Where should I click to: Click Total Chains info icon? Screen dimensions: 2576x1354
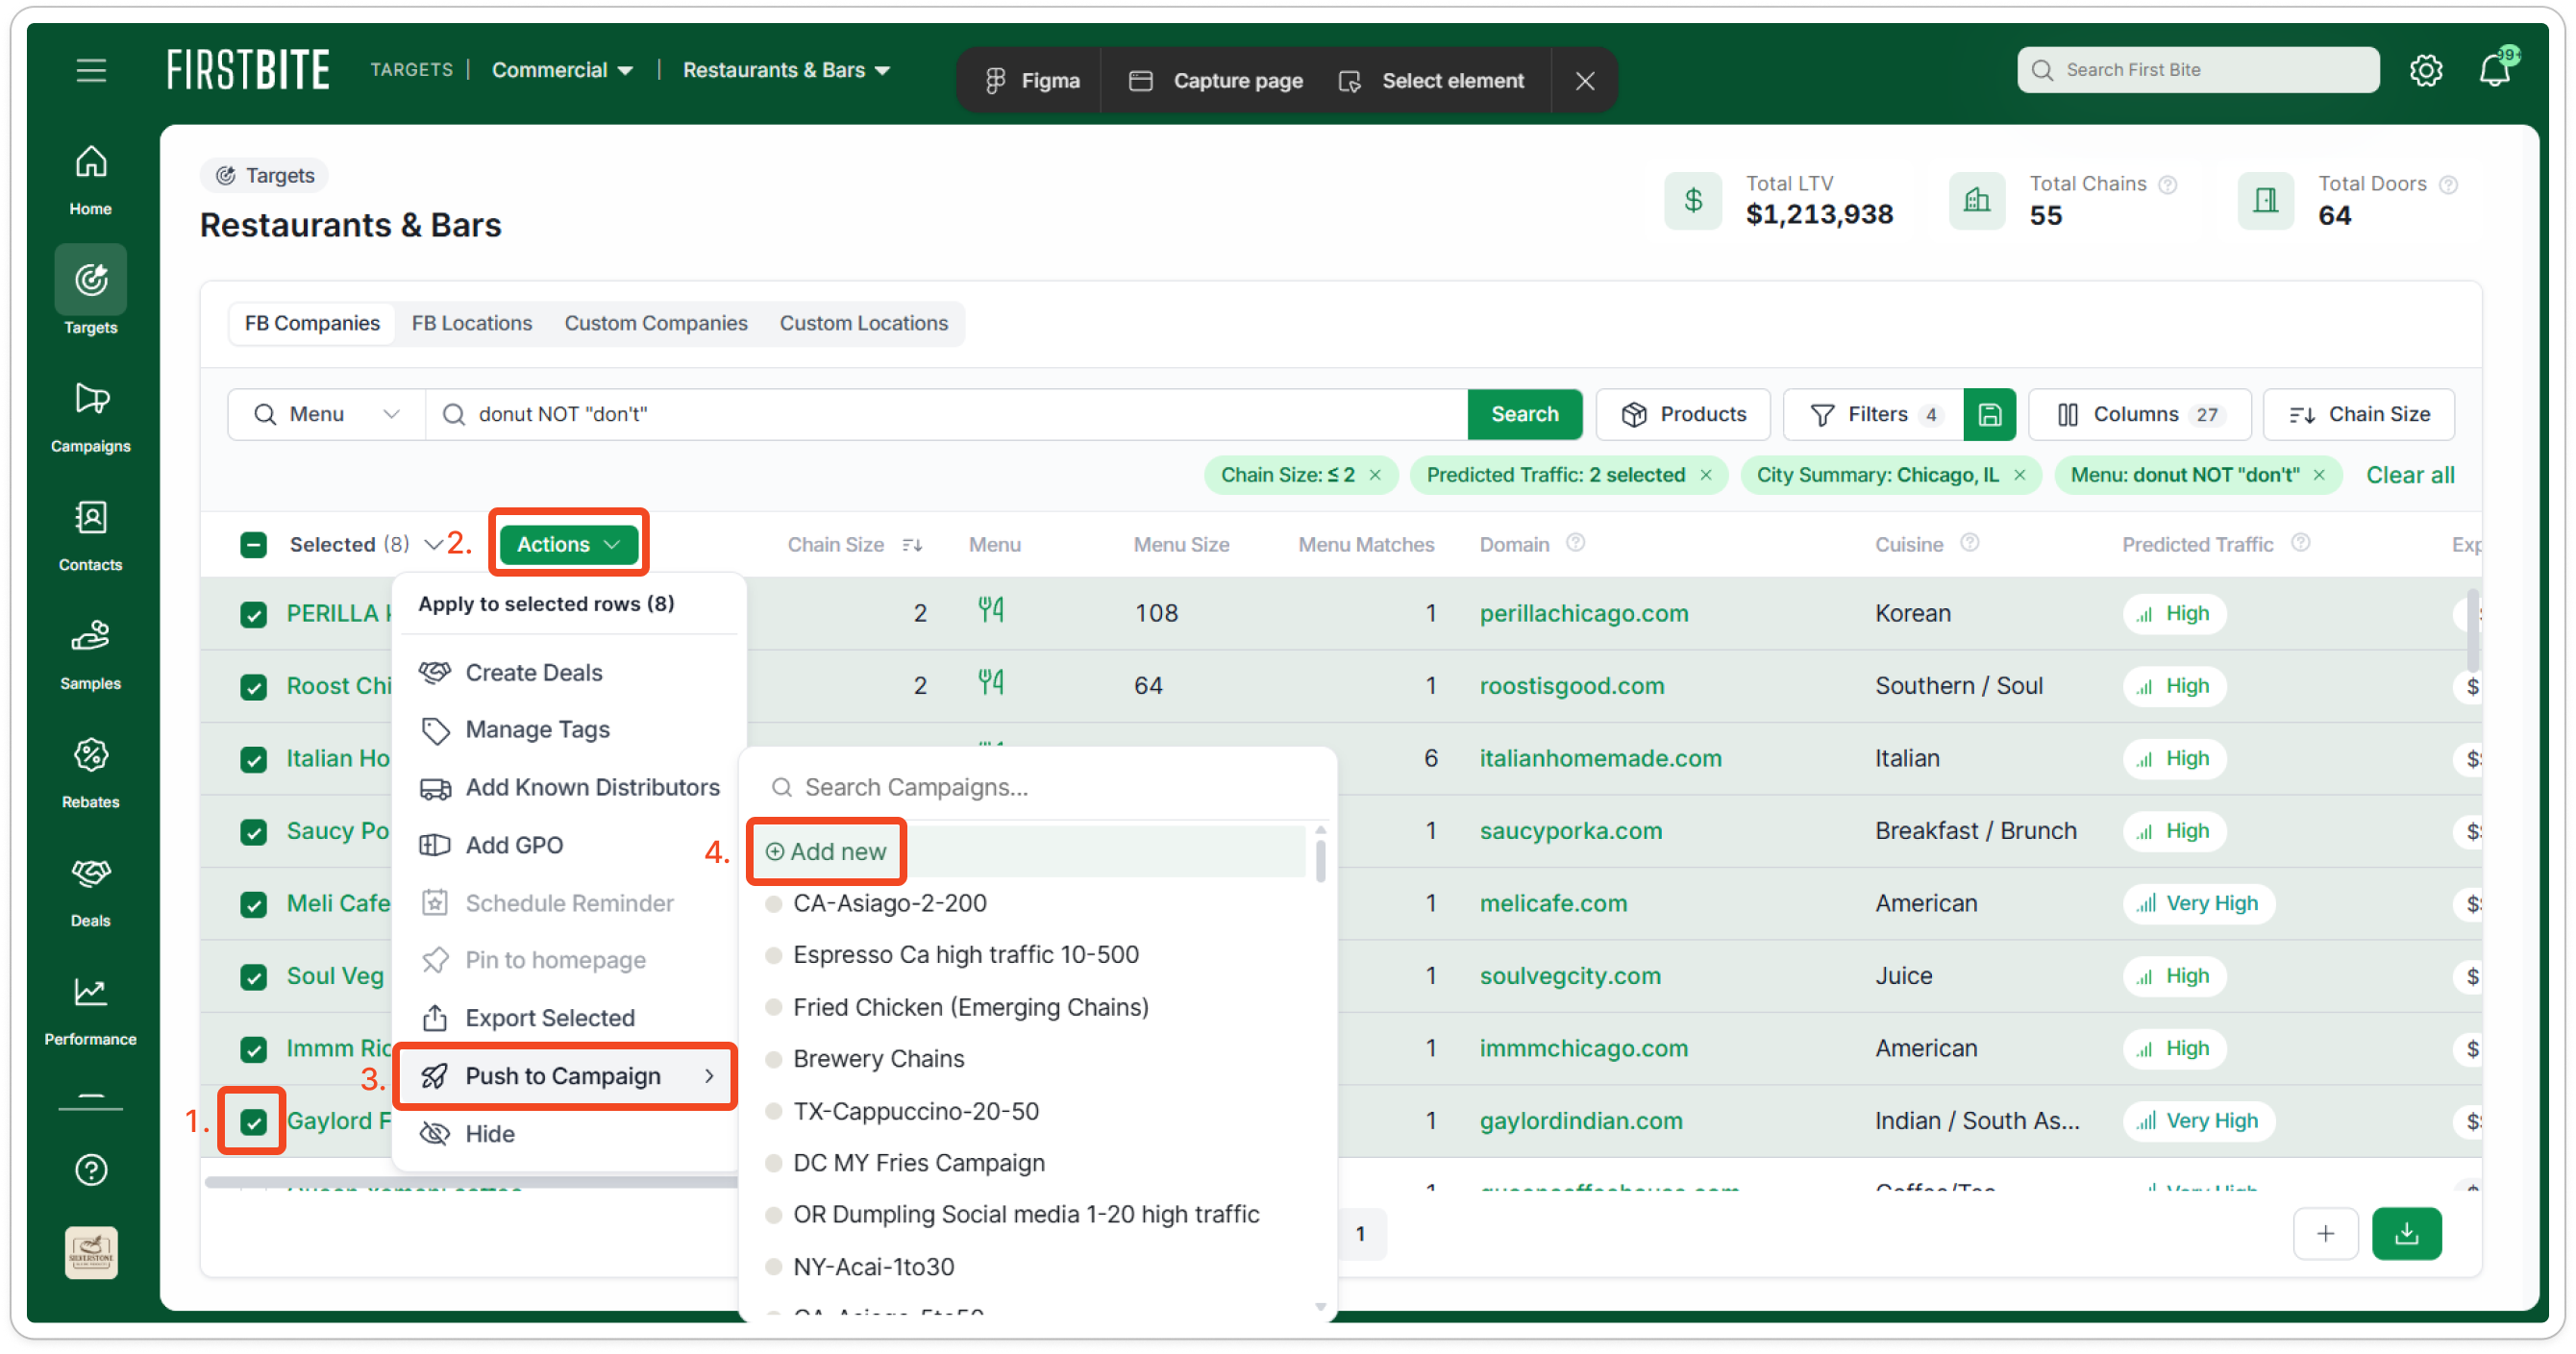coord(2167,184)
